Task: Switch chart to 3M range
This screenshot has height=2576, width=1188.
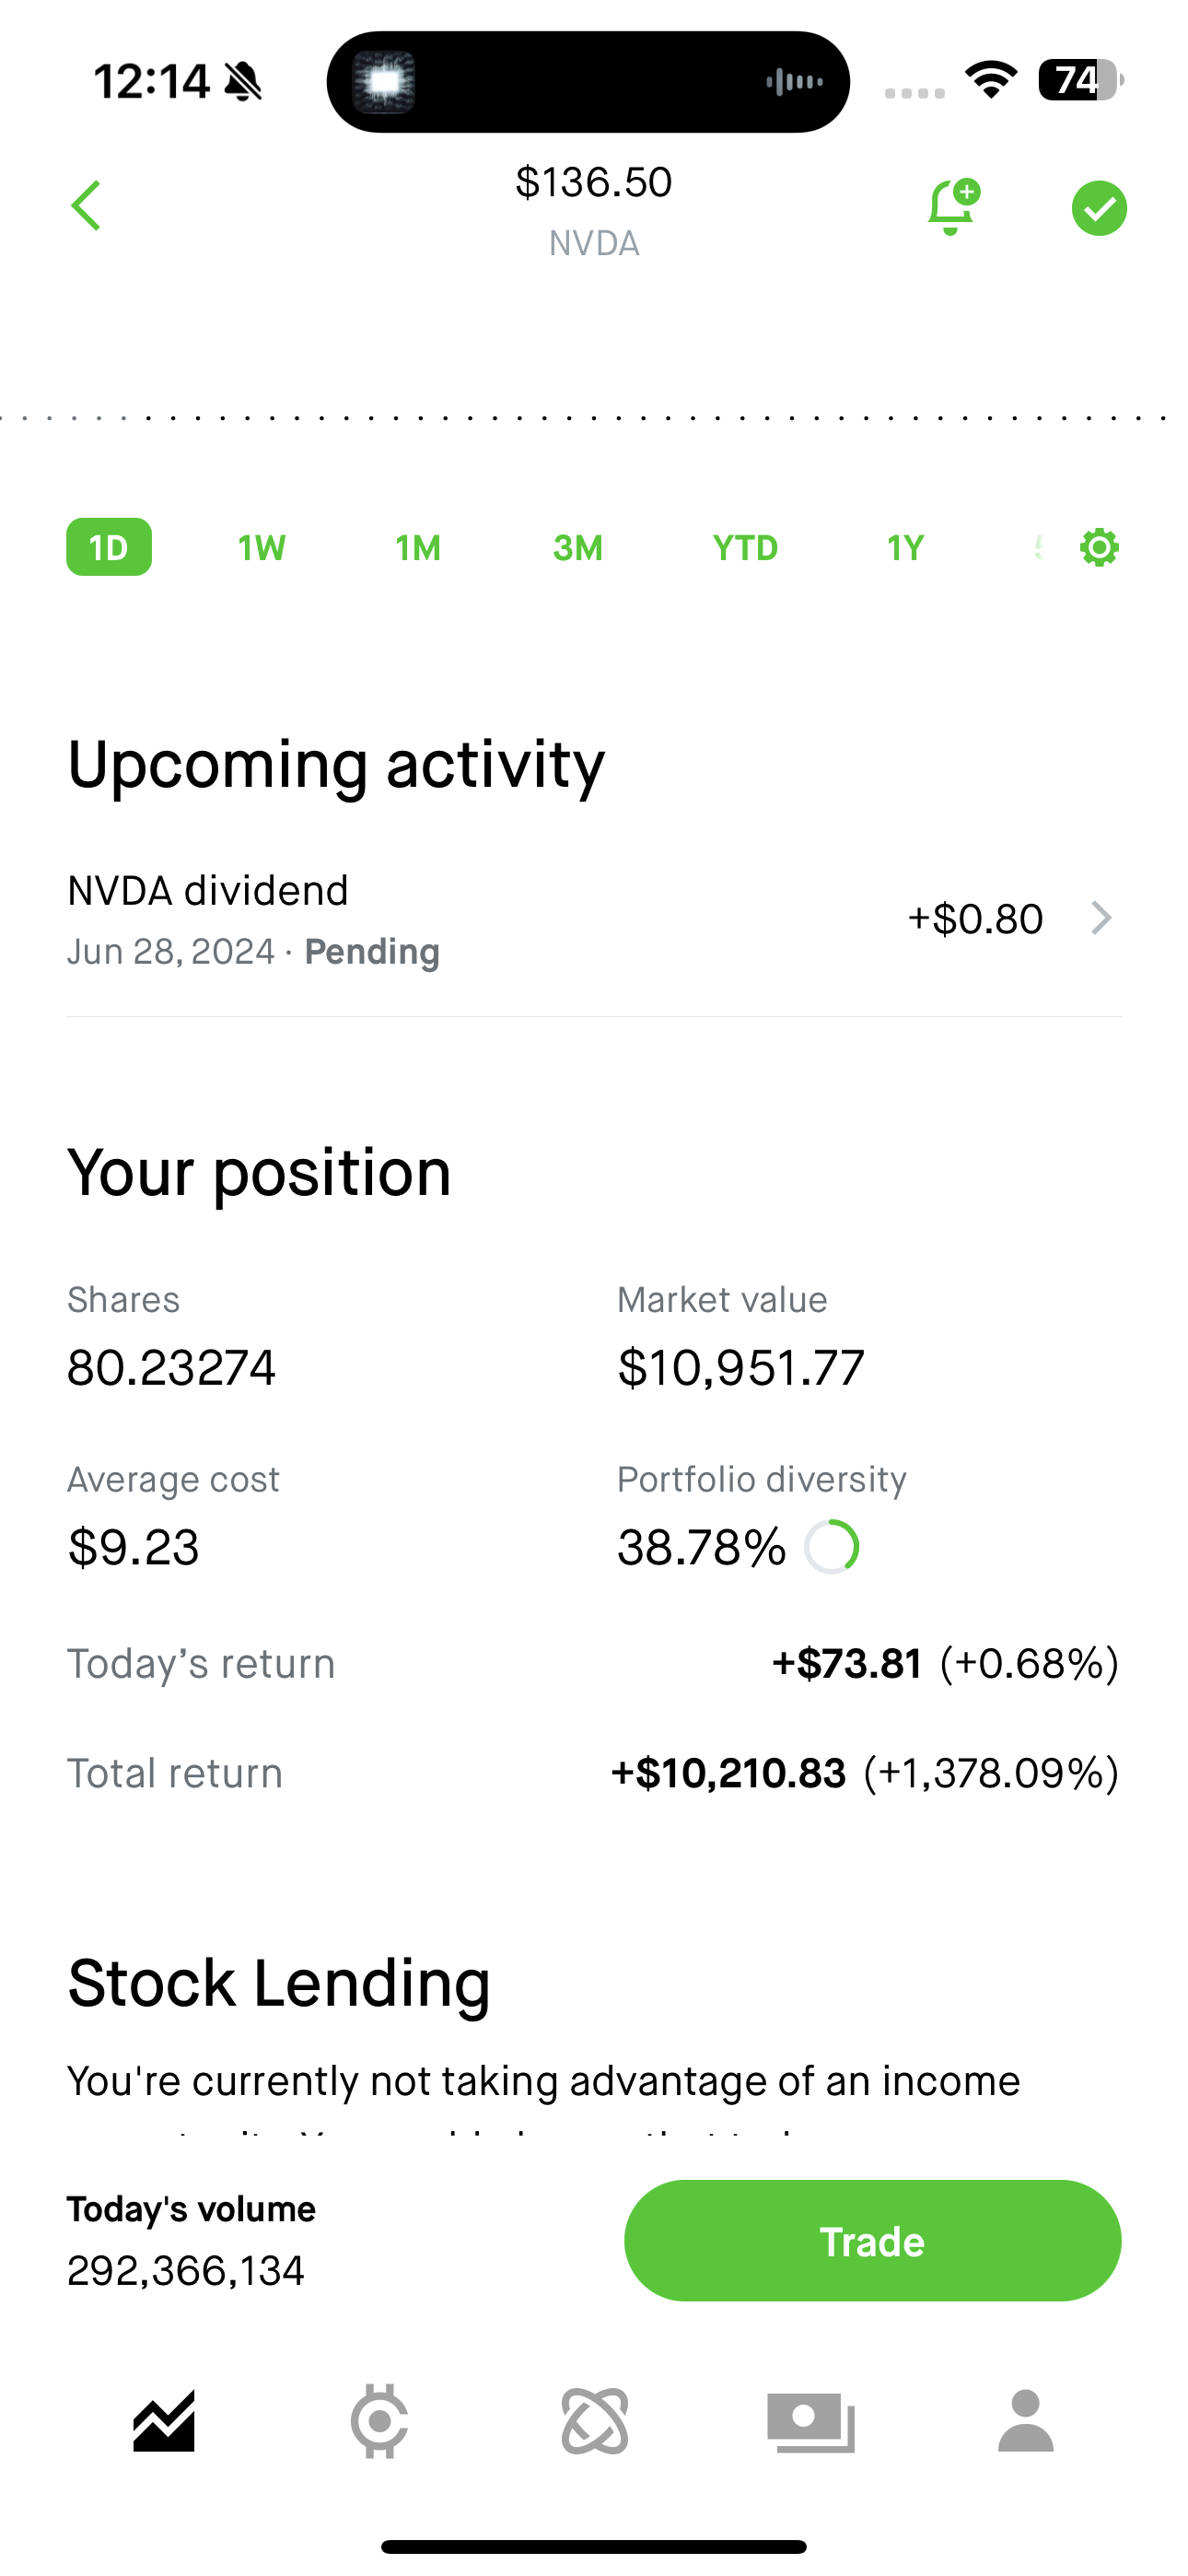Action: pos(578,547)
